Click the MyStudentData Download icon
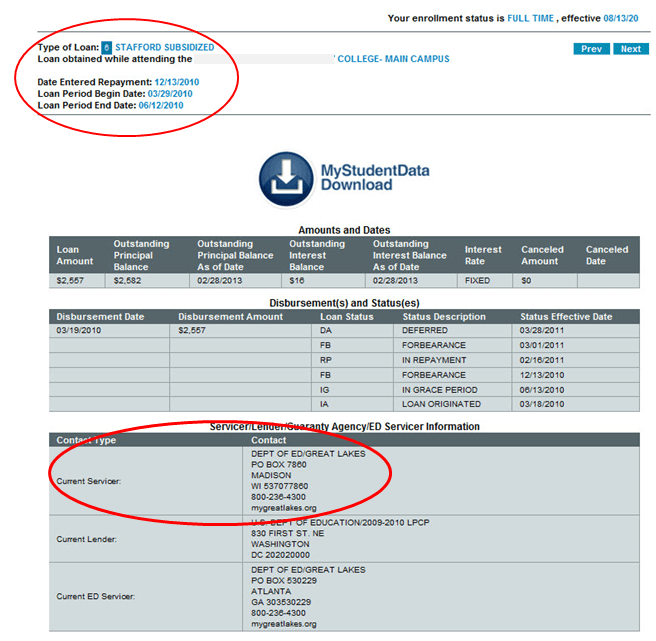The image size is (656, 641). click(x=286, y=179)
